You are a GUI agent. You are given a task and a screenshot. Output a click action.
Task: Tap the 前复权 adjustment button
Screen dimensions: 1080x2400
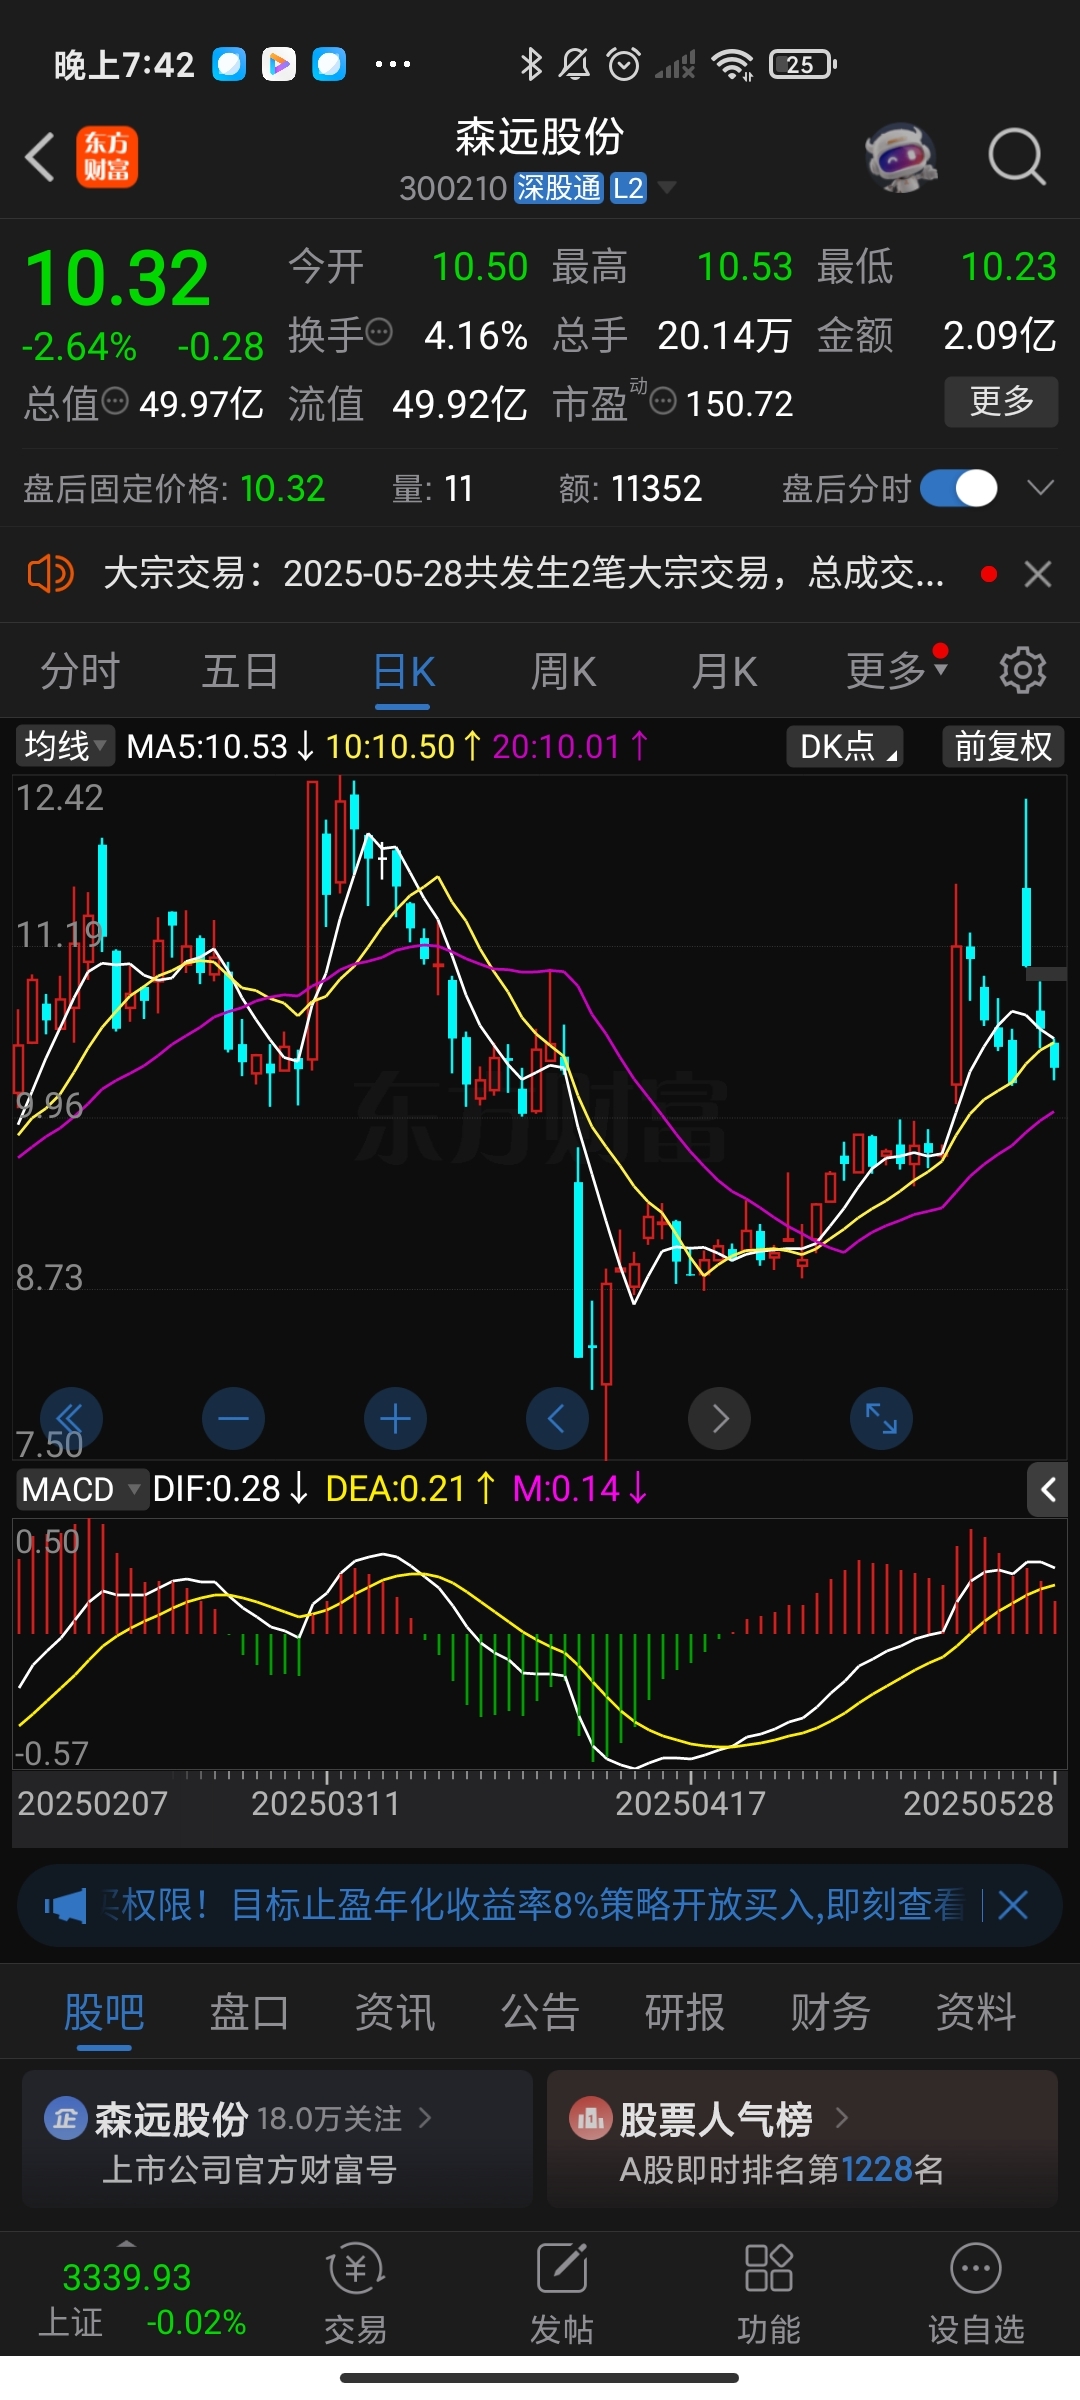(1003, 746)
